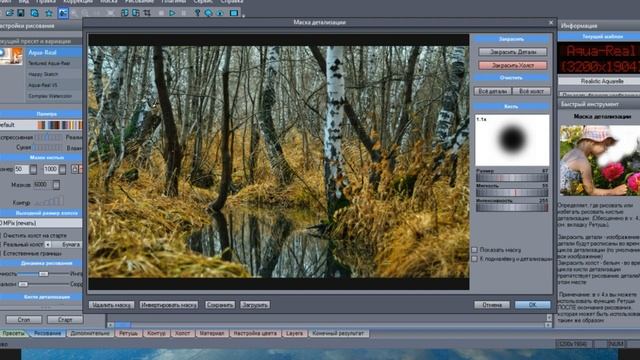Click second of the two window-layout toolbar icons

point(136,13)
